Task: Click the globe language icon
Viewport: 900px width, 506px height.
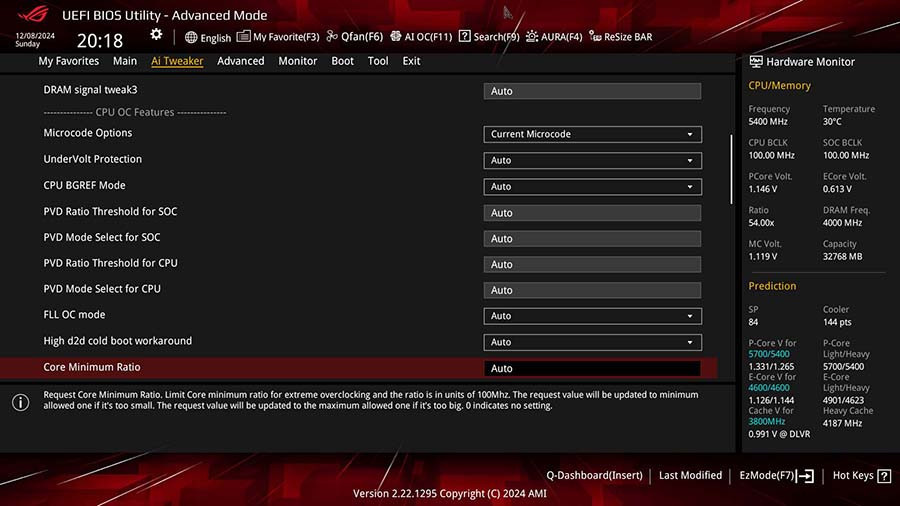Action: (x=191, y=37)
